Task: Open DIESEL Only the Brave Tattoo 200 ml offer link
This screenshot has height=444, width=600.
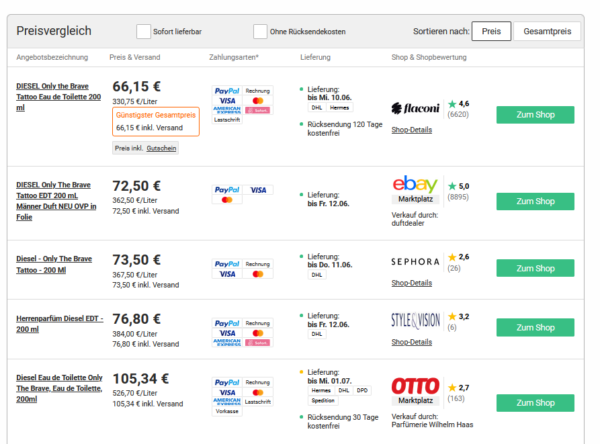Action: (x=59, y=97)
